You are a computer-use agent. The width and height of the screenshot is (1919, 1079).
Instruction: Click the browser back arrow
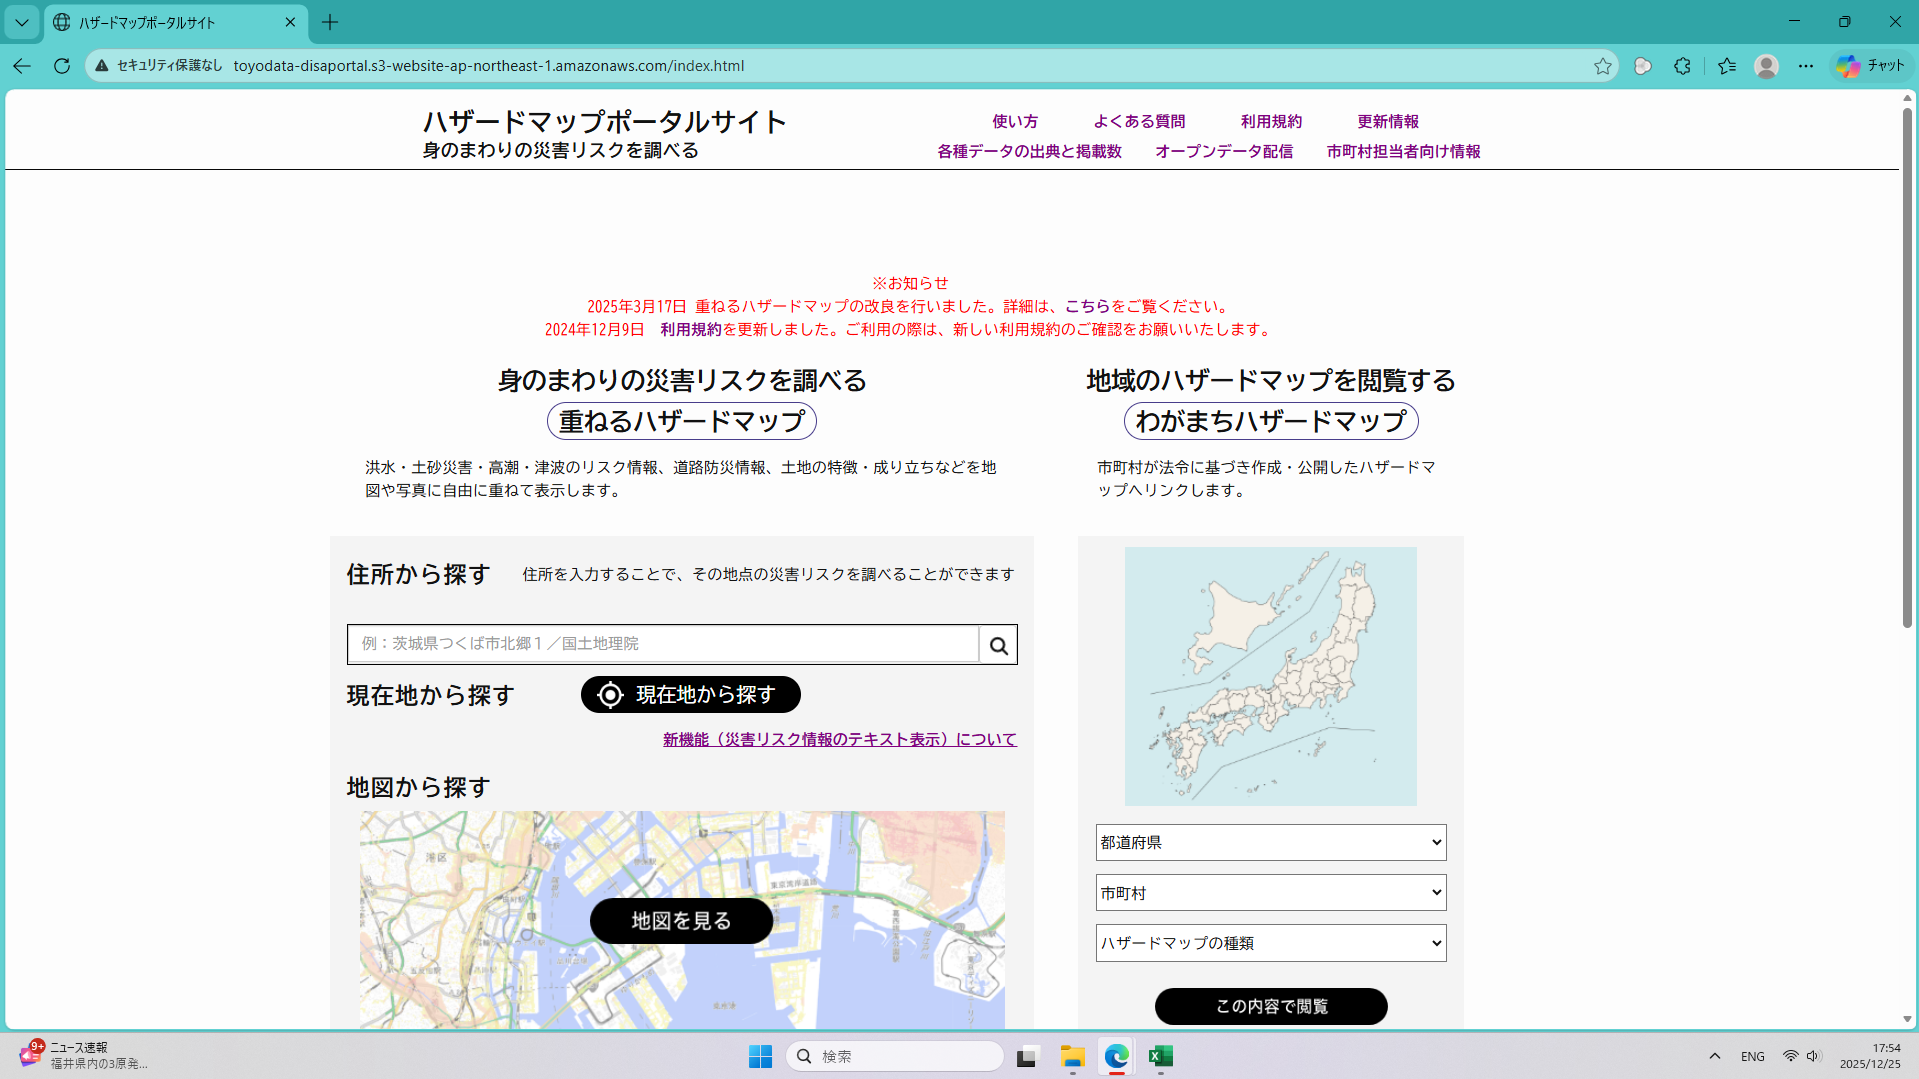[22, 66]
